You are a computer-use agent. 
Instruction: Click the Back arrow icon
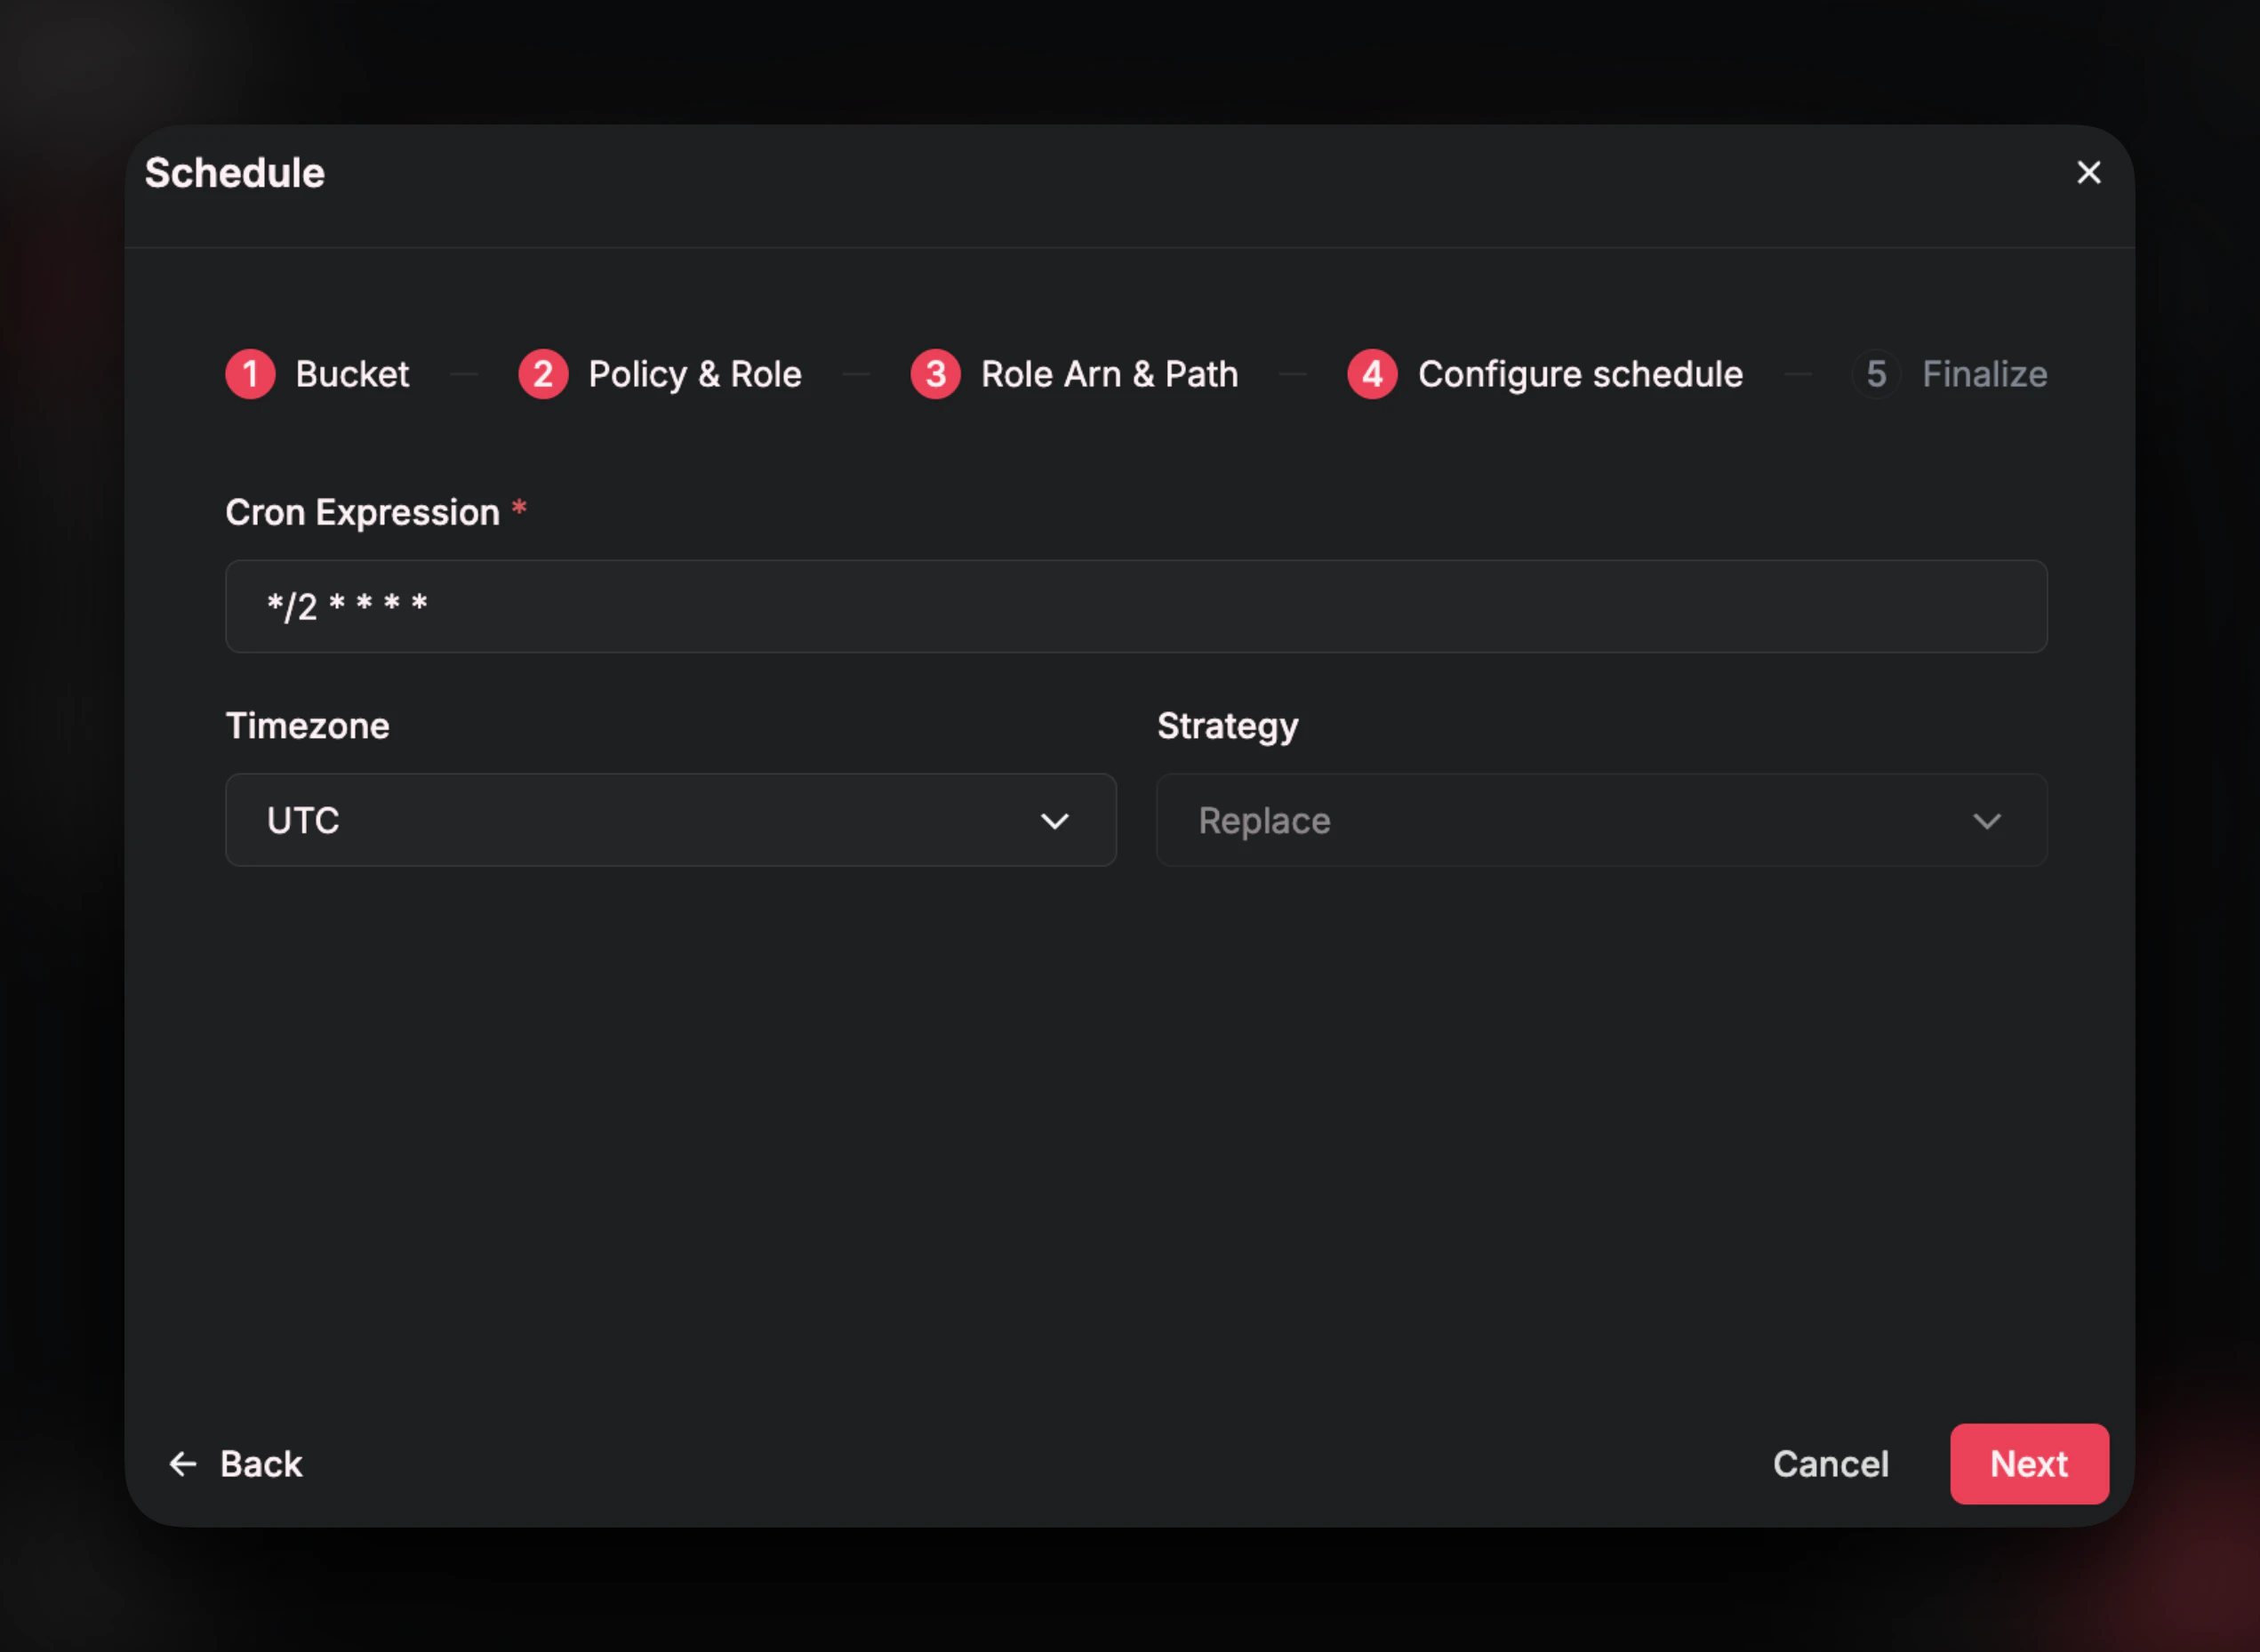coord(183,1464)
